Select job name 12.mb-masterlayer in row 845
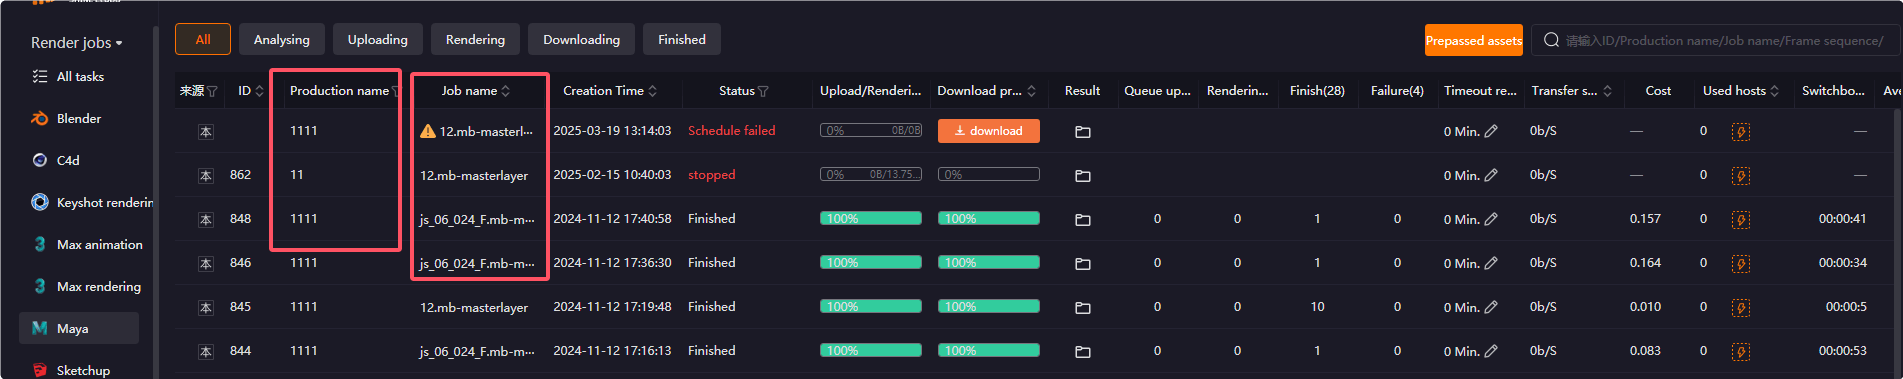The width and height of the screenshot is (1903, 379). 474,307
